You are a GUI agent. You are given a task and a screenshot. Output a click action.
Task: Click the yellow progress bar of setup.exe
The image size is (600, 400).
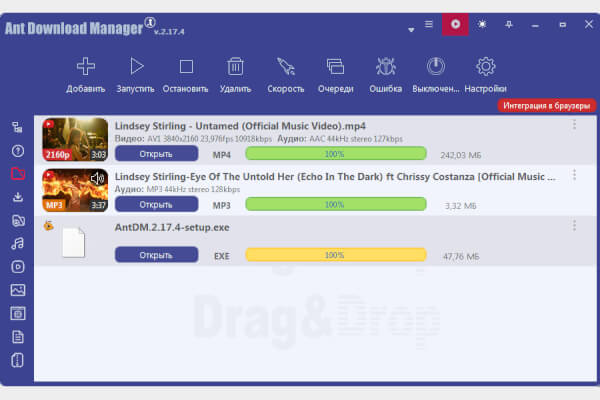(336, 255)
